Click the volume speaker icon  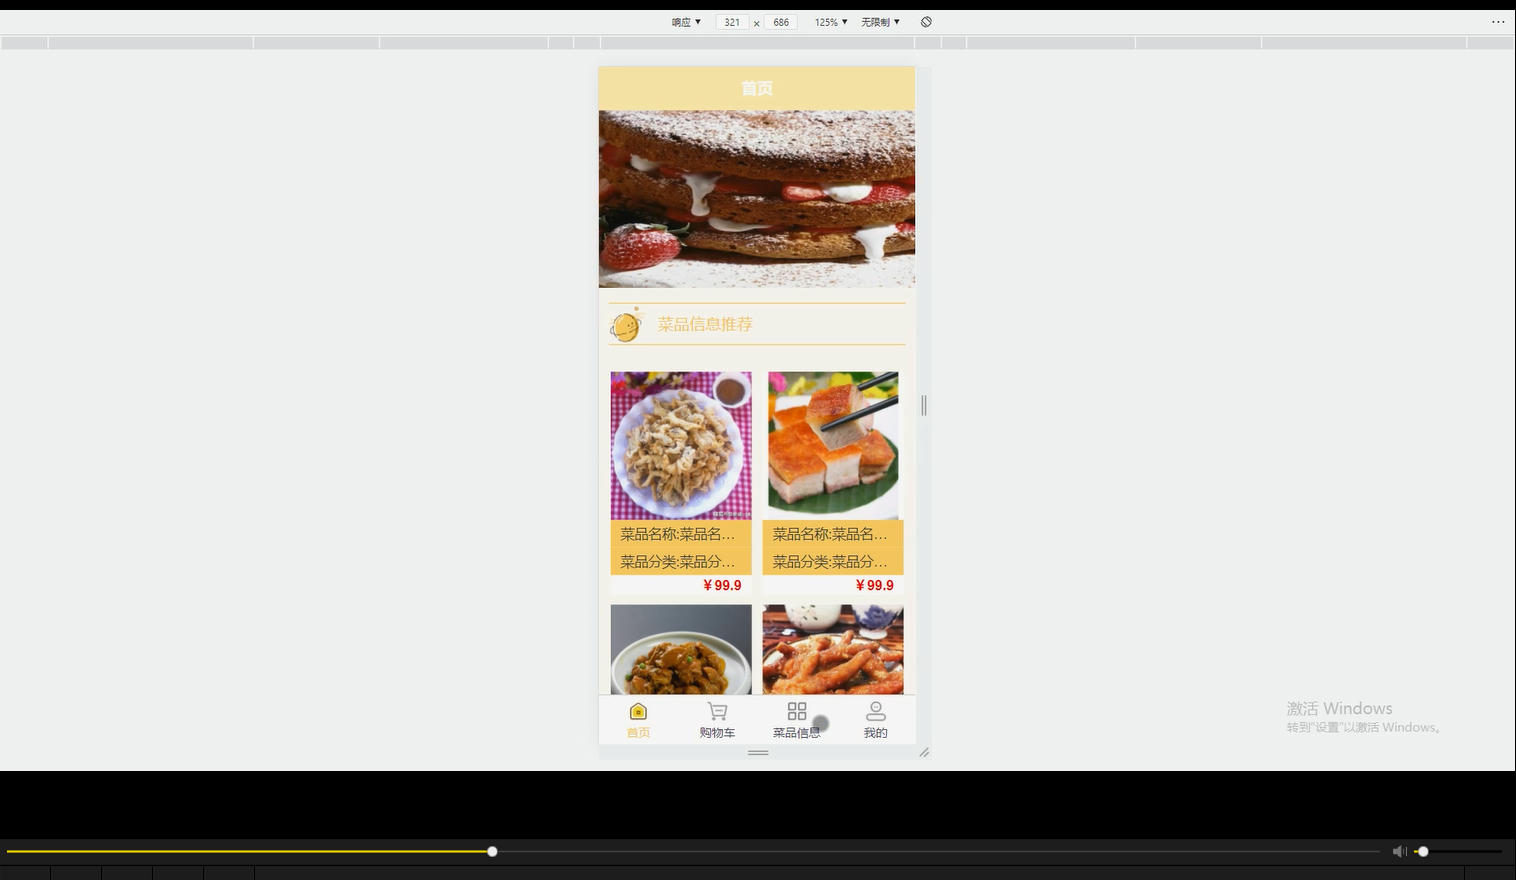(x=1399, y=851)
